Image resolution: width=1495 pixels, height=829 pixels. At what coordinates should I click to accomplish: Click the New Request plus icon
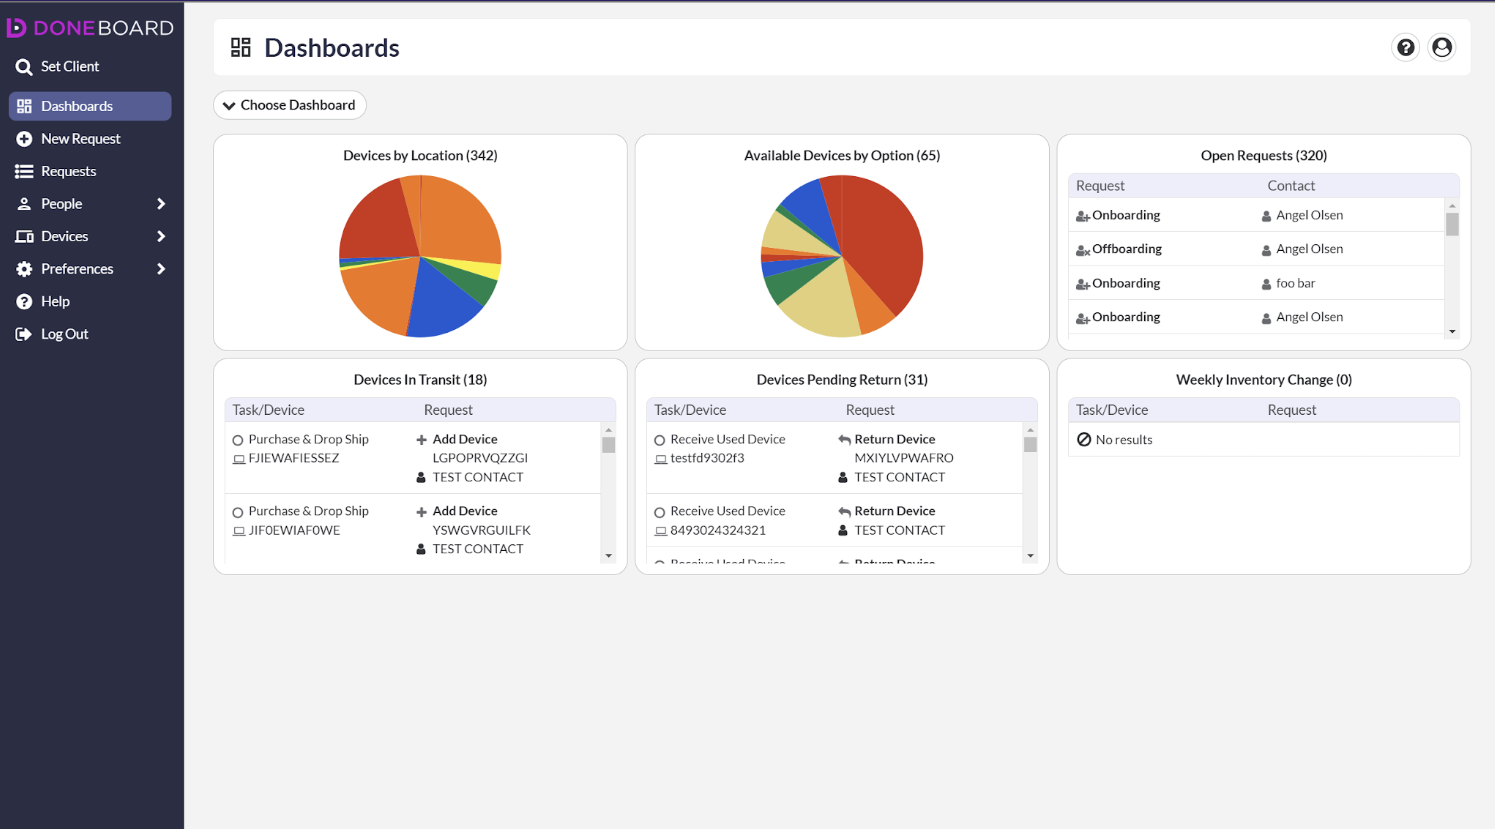coord(24,139)
